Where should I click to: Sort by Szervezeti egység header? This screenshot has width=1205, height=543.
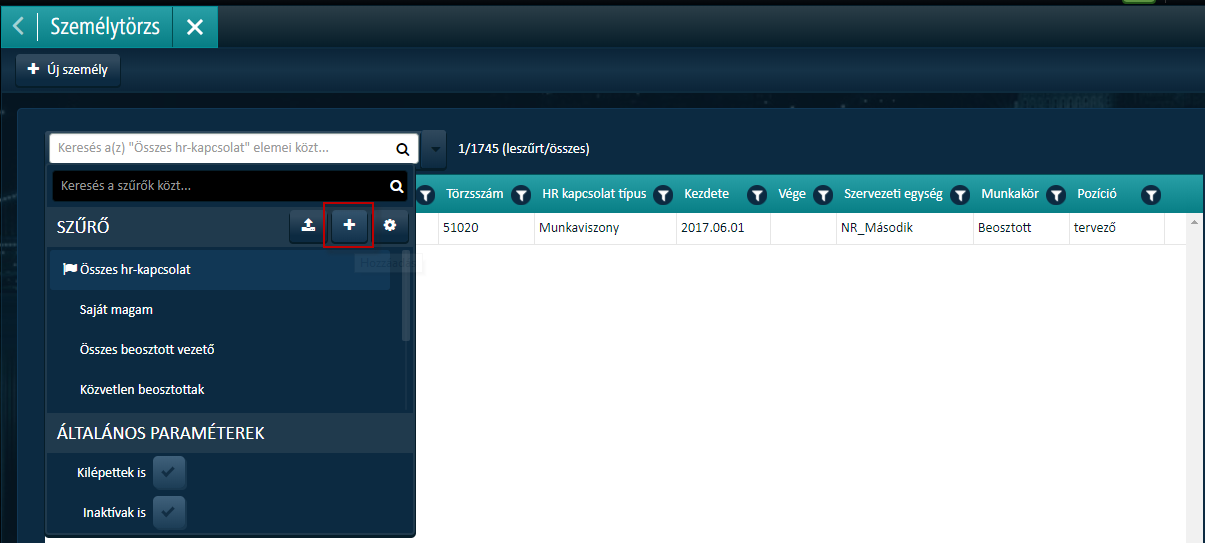892,194
